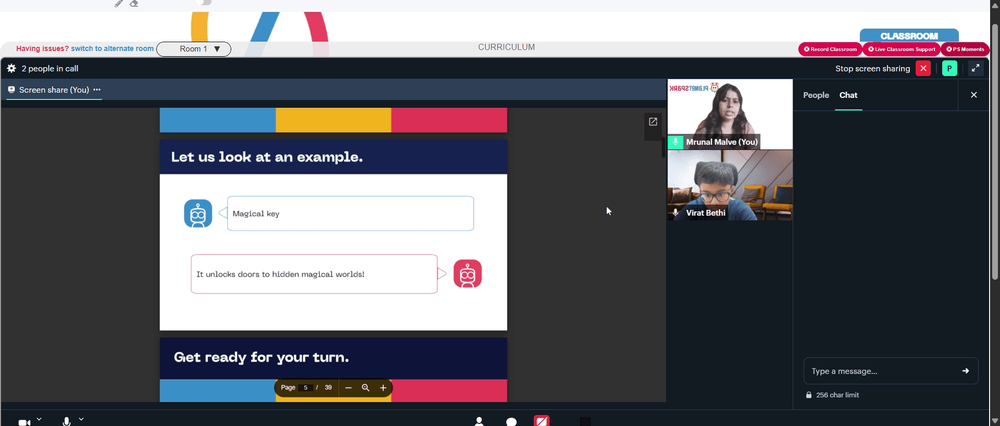Click the red screen share icon at bottom

tap(541, 421)
